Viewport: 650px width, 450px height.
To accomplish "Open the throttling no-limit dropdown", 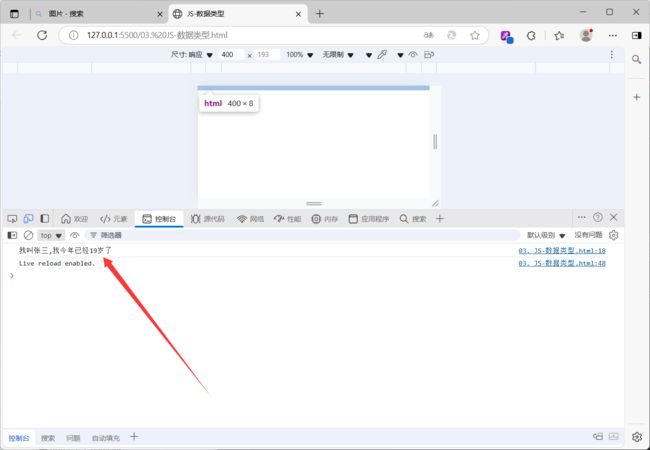I will (x=338, y=55).
